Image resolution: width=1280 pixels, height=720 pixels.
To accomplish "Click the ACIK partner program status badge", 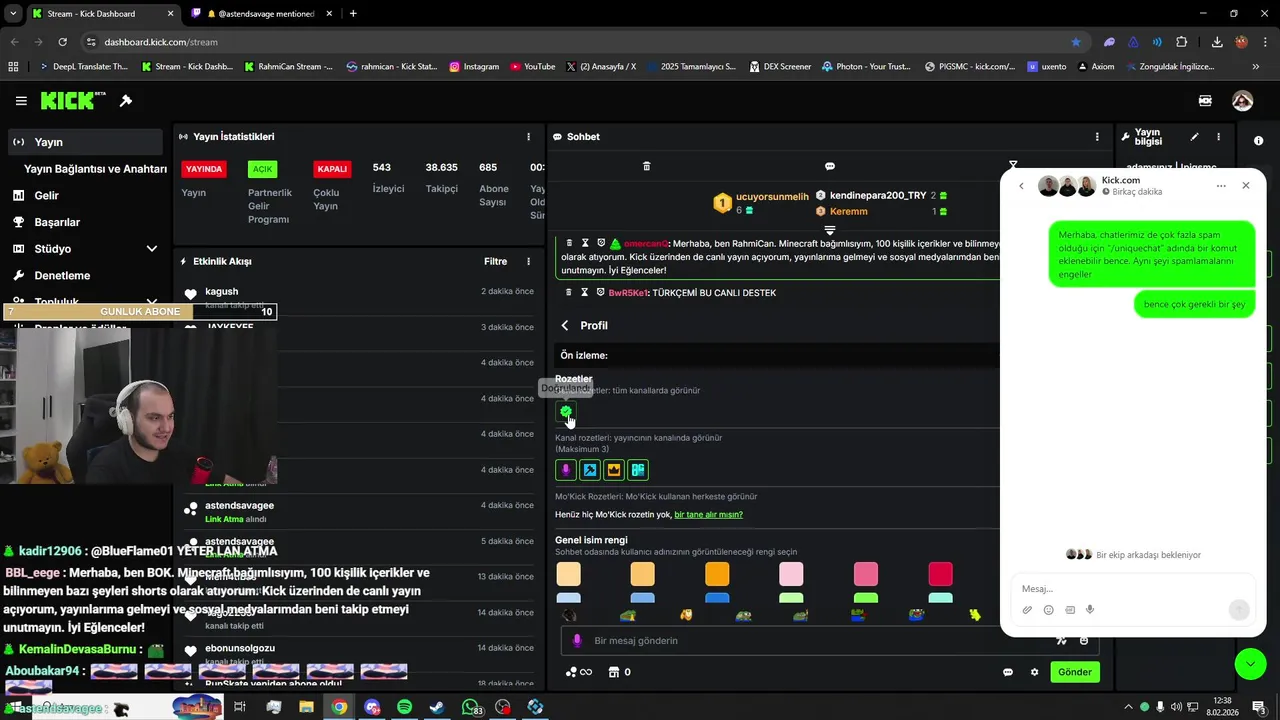I will [x=262, y=169].
